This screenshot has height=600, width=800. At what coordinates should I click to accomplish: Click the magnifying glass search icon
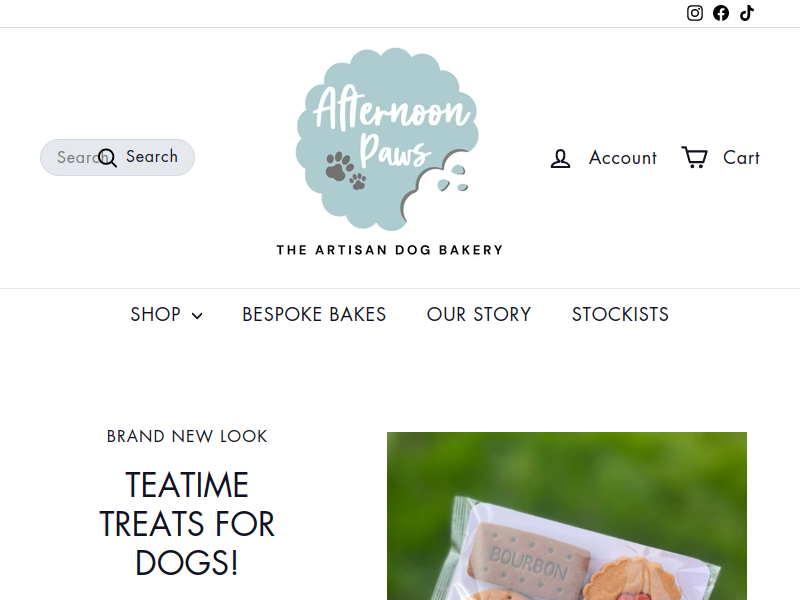(x=107, y=158)
